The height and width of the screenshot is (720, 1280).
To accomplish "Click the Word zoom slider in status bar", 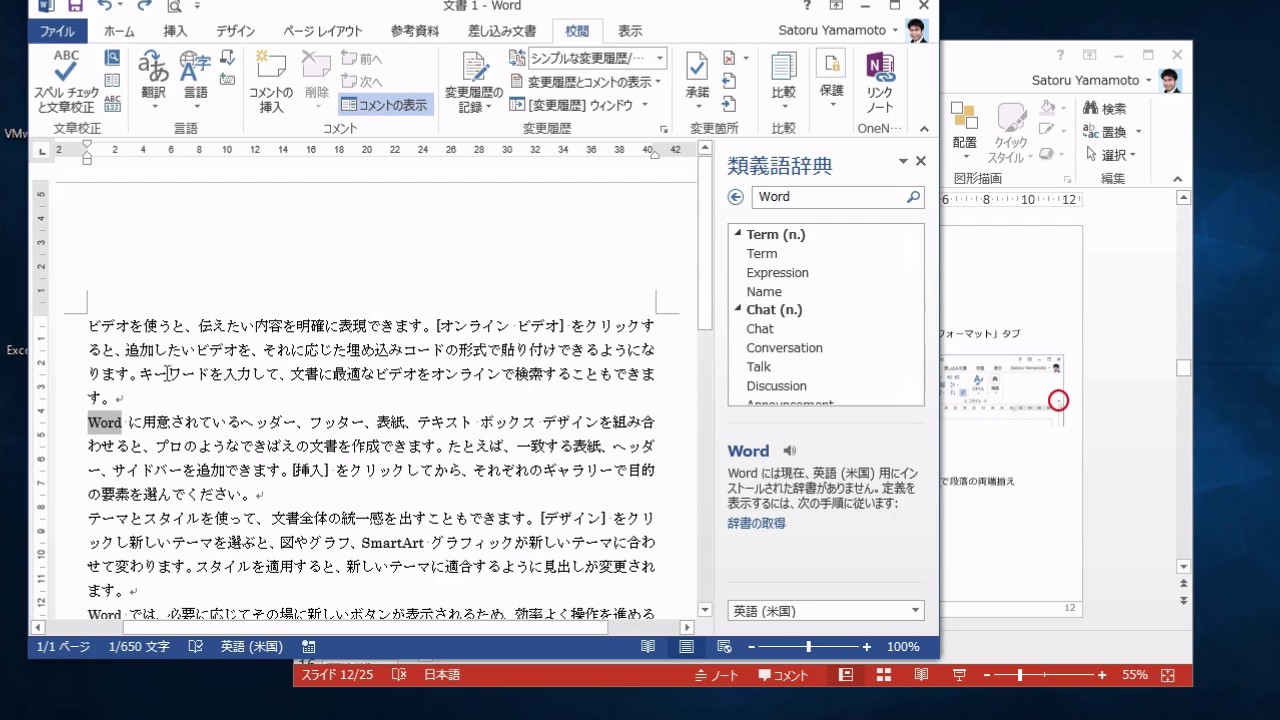I will pyautogui.click(x=808, y=647).
